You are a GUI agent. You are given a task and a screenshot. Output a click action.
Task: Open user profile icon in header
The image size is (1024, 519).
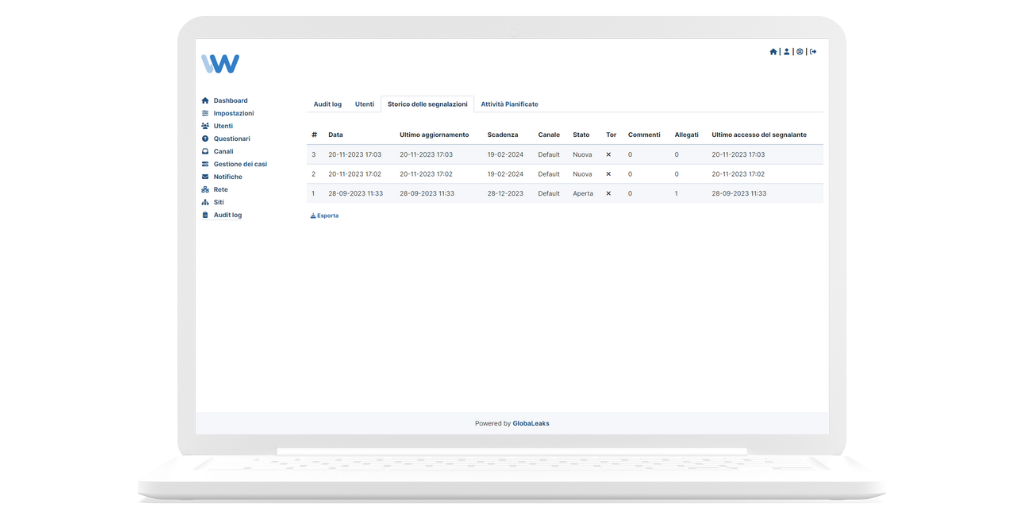point(786,52)
